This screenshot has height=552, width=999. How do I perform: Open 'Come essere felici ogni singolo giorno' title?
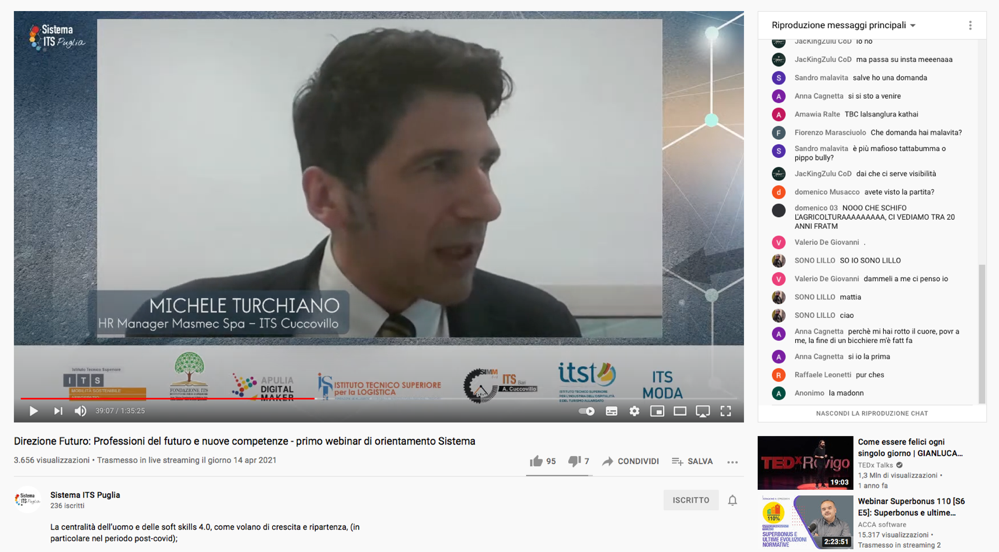tap(910, 447)
